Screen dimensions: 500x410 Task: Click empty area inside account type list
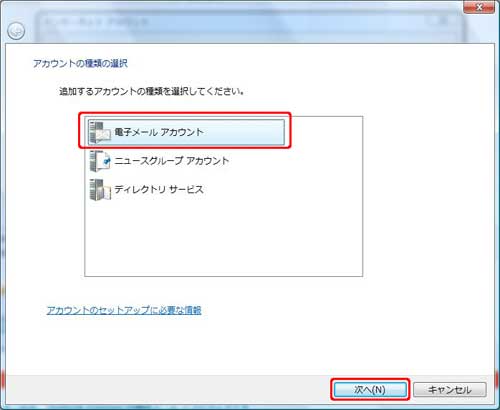click(x=223, y=238)
